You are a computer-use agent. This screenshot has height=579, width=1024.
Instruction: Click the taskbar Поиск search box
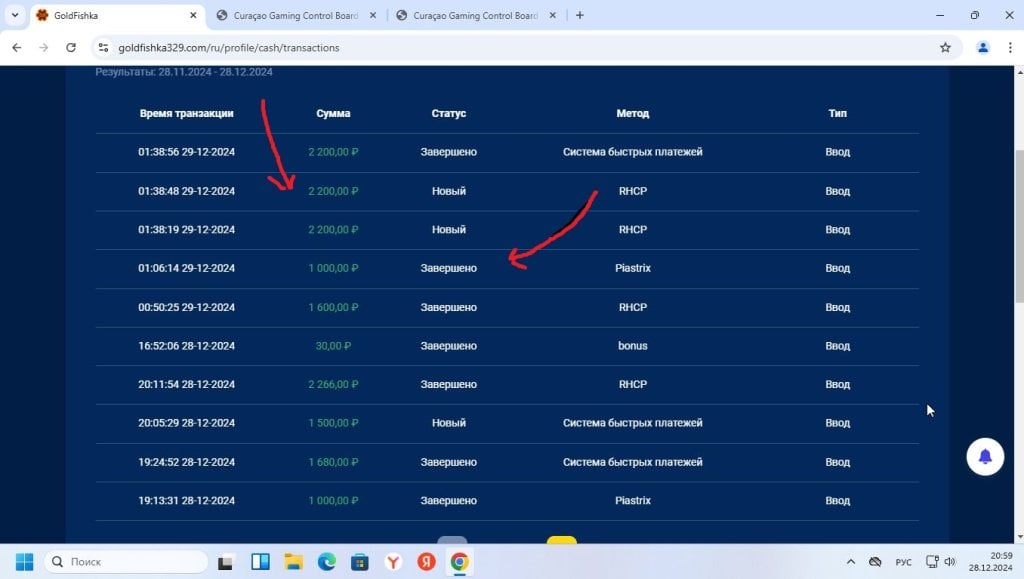pos(125,561)
